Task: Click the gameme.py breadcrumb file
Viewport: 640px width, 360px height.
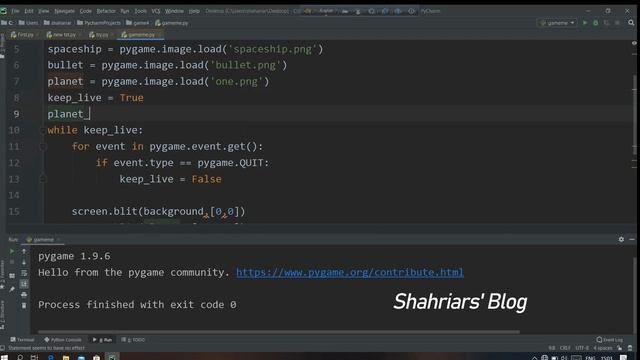Action: (171, 23)
